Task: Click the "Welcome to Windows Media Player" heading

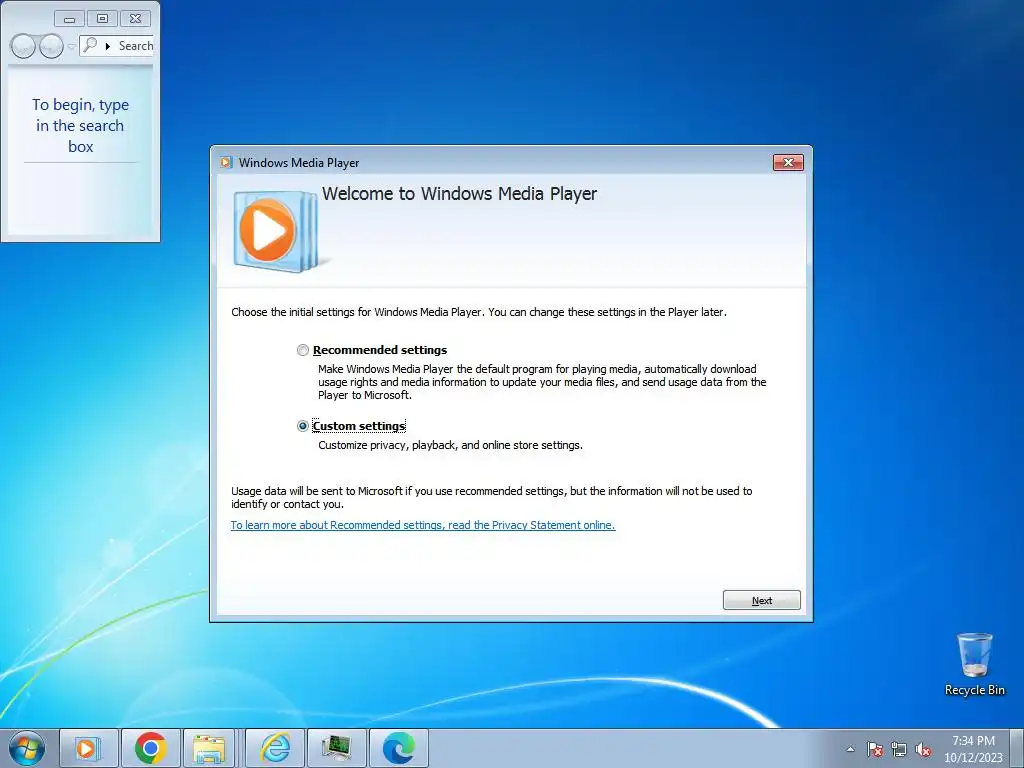Action: [x=459, y=194]
